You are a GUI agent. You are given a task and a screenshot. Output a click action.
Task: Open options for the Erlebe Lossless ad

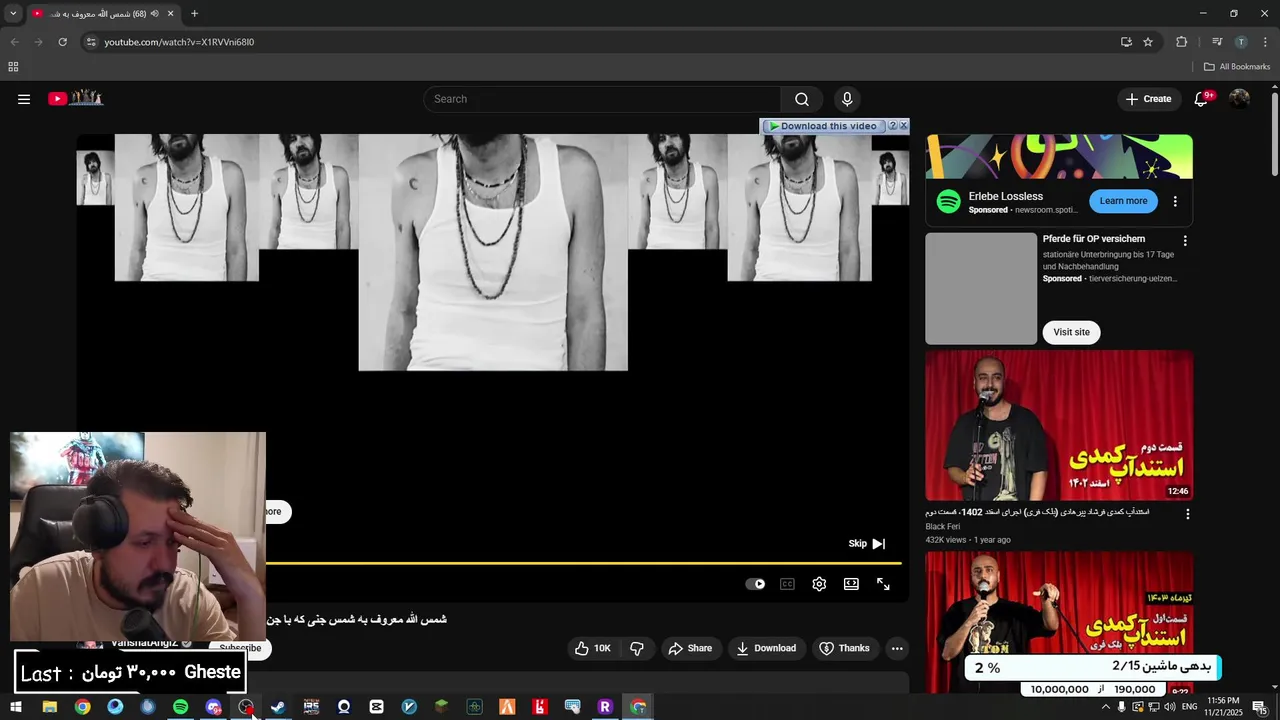pyautogui.click(x=1175, y=201)
